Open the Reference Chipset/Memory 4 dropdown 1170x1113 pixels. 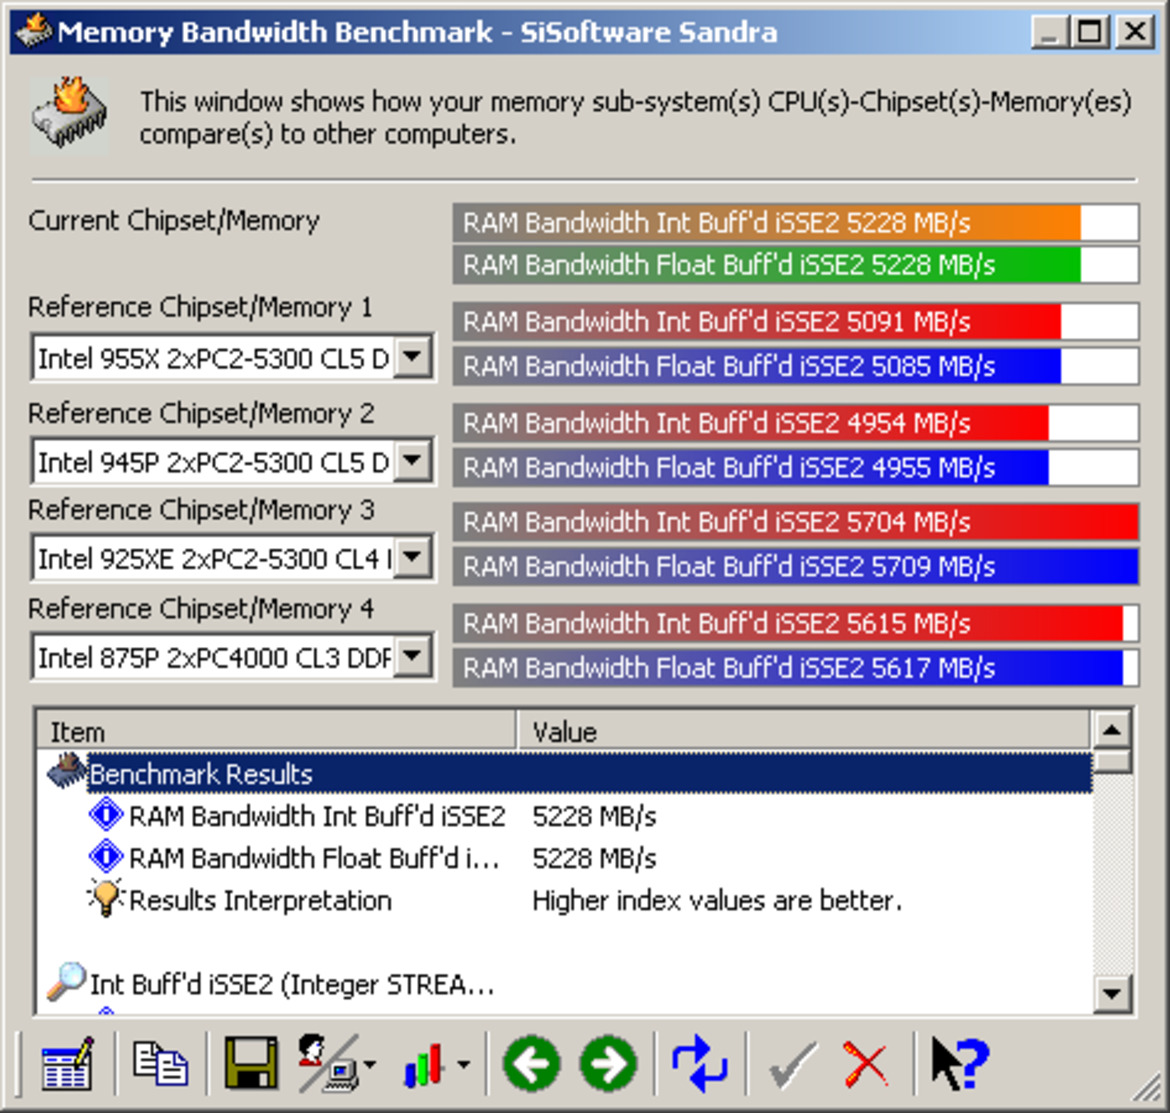[413, 656]
